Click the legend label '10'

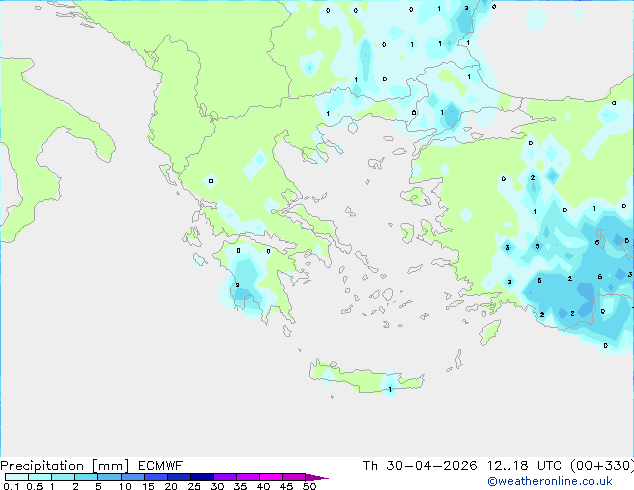pos(125,486)
